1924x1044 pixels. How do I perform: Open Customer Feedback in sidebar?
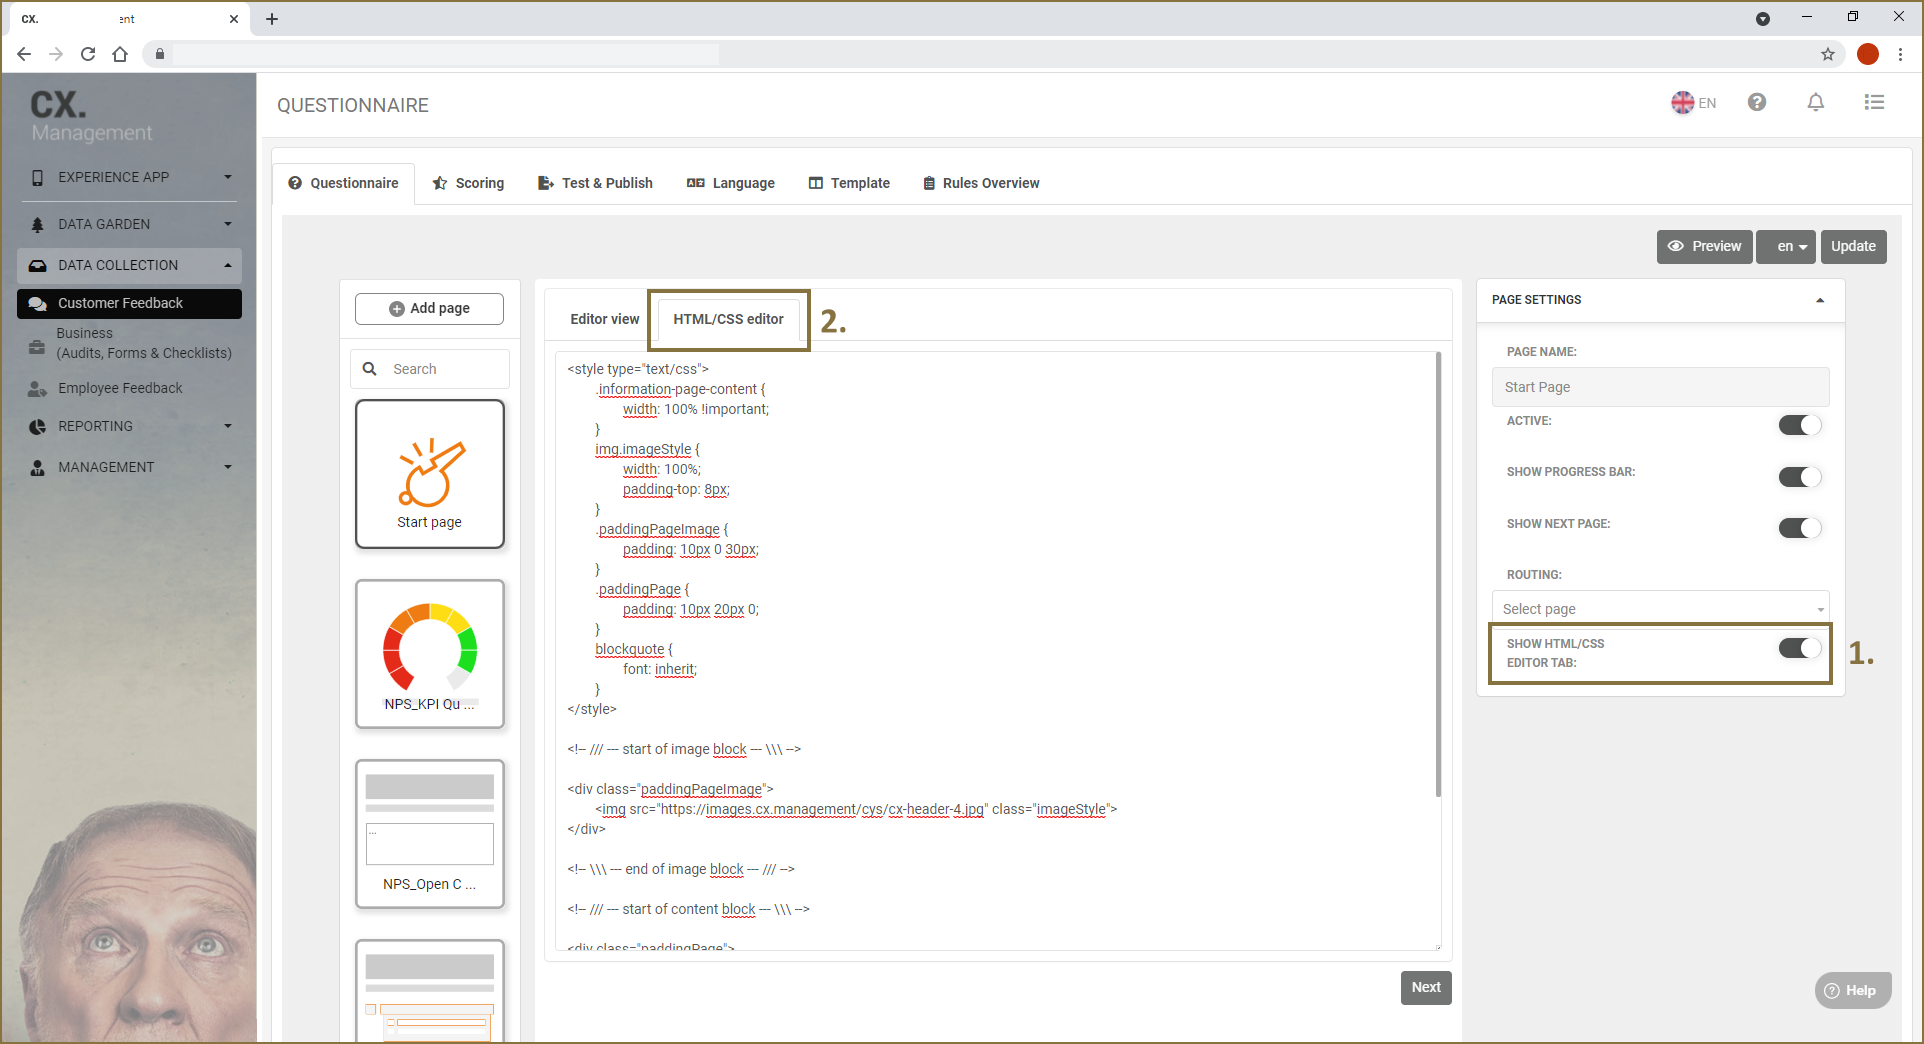coord(130,304)
